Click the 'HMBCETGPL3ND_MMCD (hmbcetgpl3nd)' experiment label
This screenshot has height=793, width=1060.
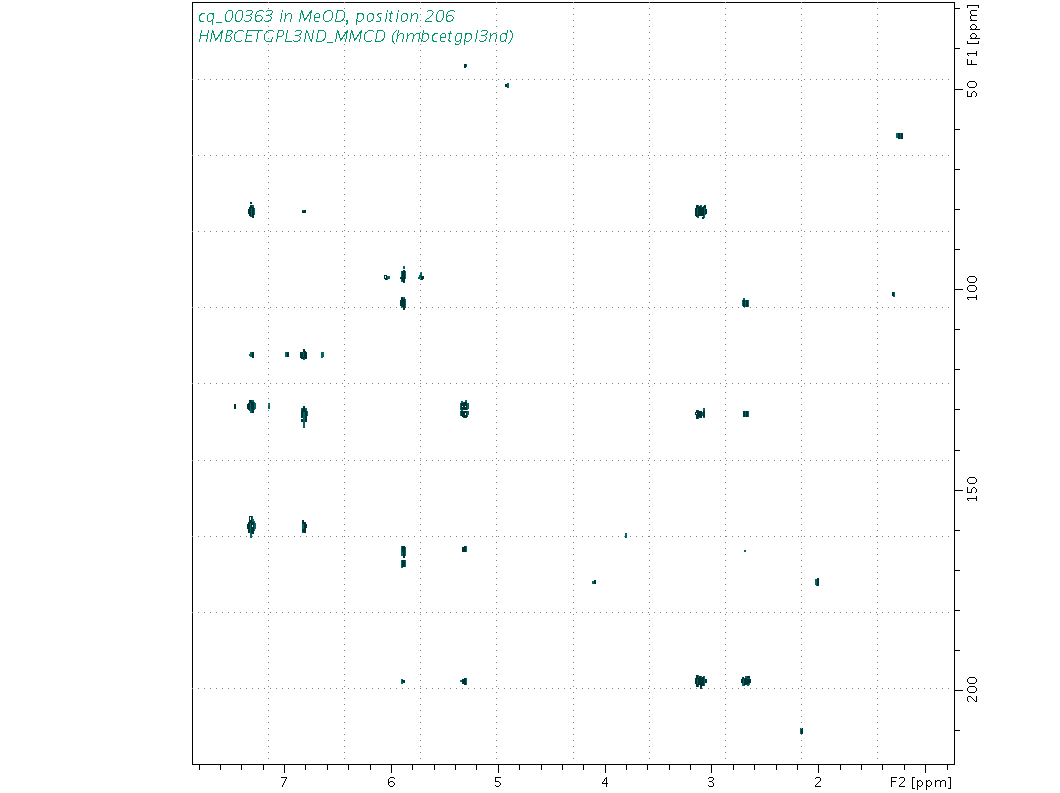356,37
